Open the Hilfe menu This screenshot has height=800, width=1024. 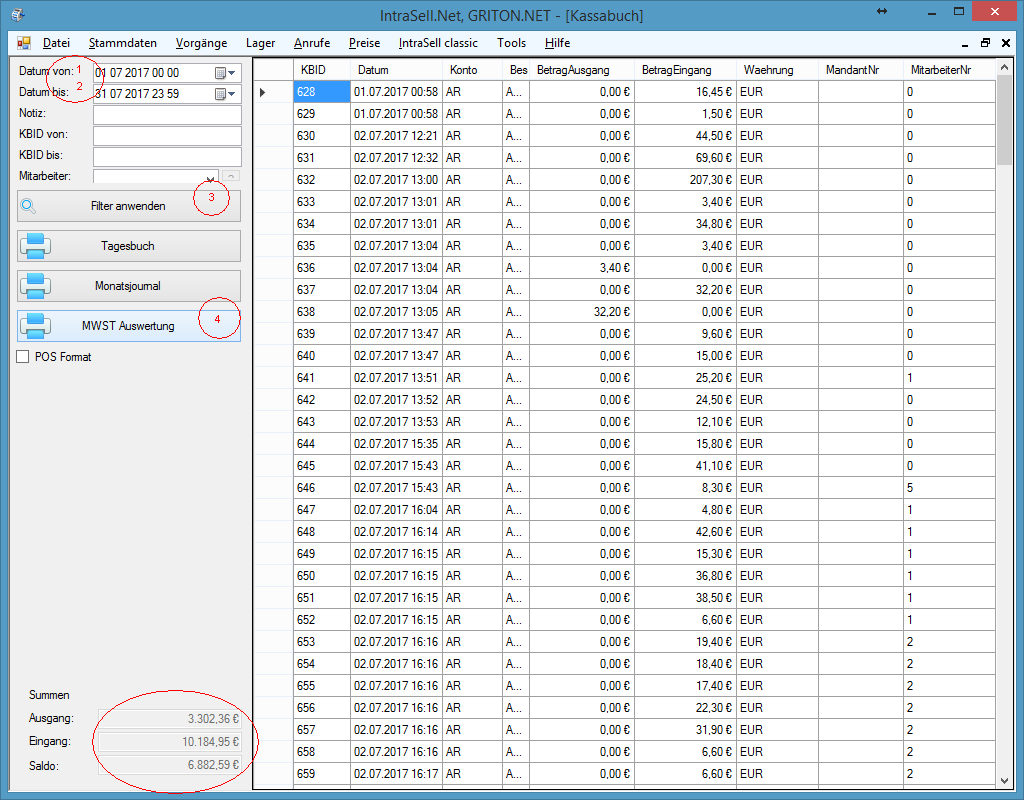[558, 43]
